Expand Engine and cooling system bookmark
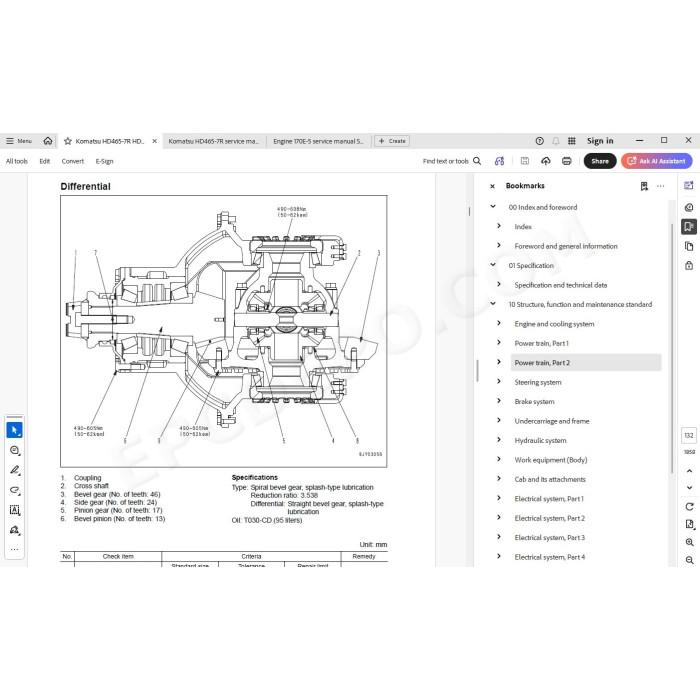The height and width of the screenshot is (700, 700). 499,323
